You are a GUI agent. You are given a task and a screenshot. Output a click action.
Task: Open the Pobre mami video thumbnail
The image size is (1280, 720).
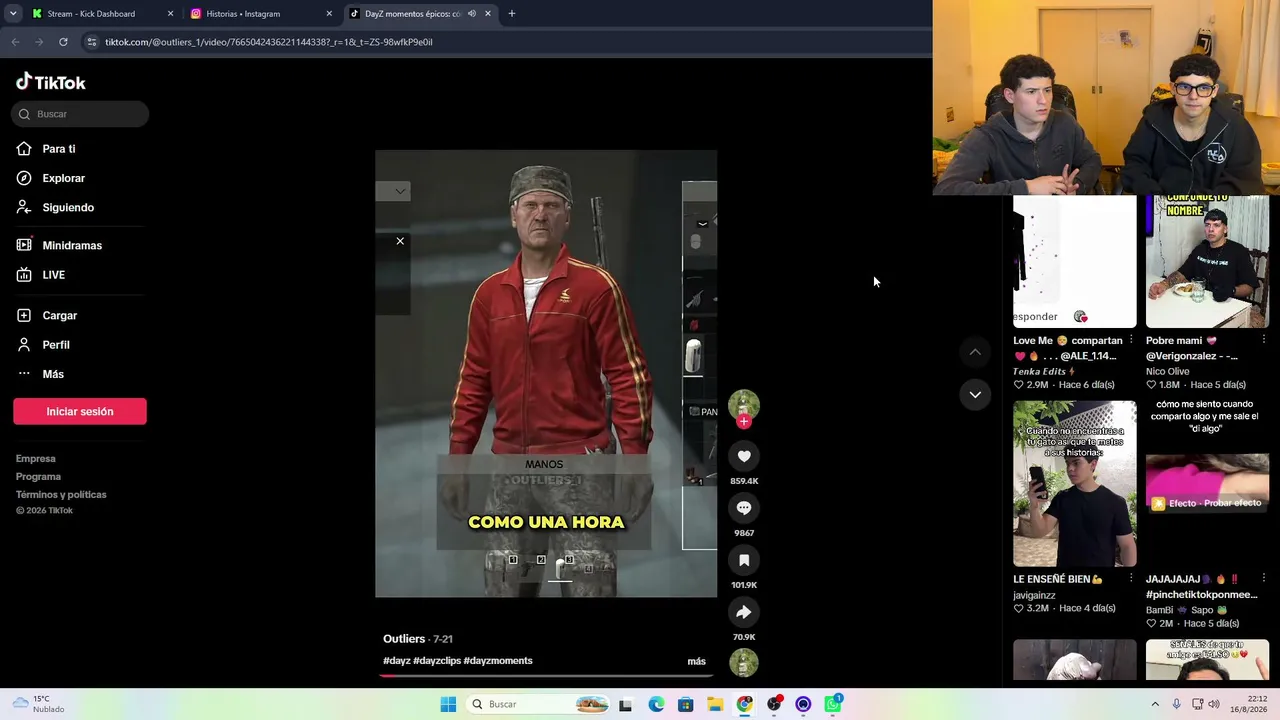pyautogui.click(x=1207, y=261)
